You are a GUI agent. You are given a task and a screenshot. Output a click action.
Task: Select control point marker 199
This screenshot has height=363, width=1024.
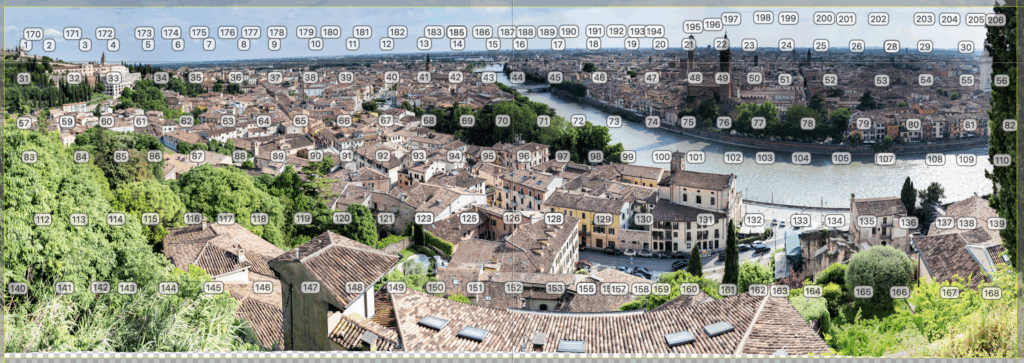pyautogui.click(x=788, y=18)
